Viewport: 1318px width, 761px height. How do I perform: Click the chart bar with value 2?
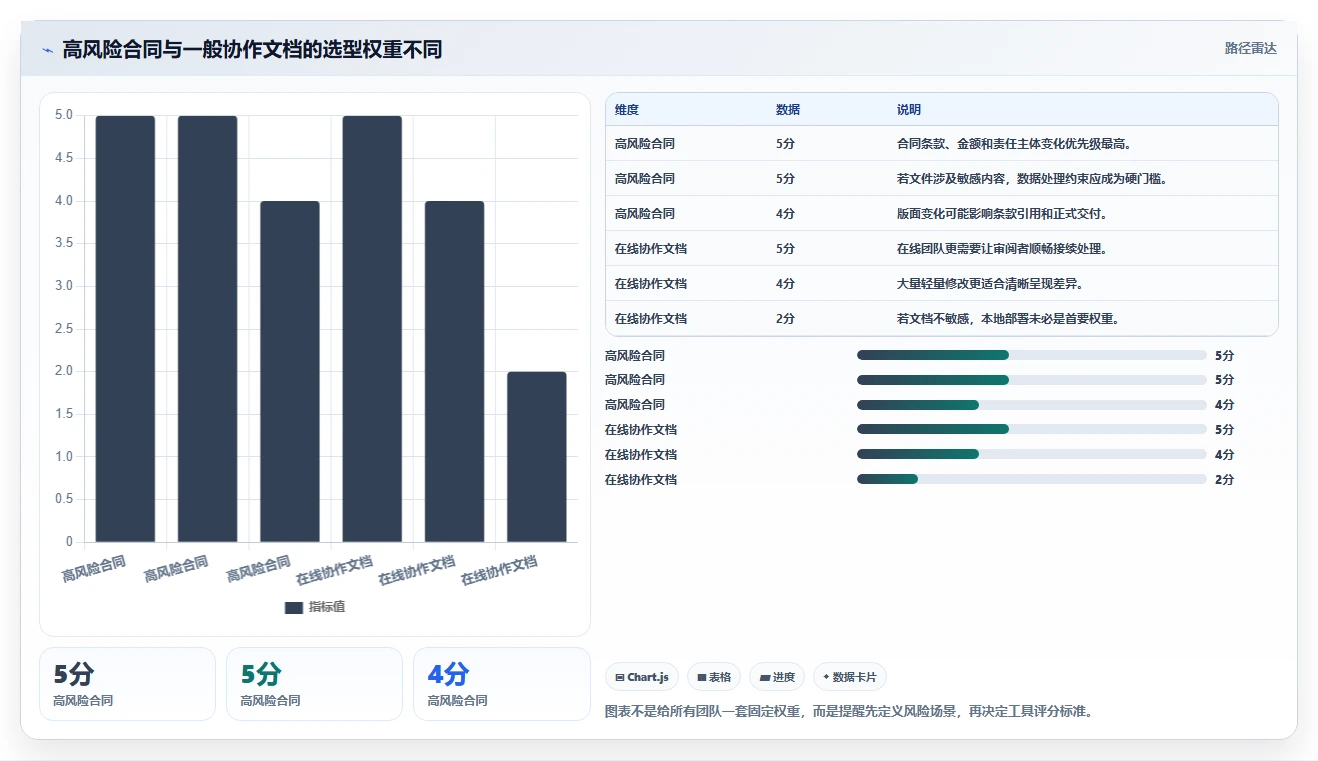(x=537, y=457)
